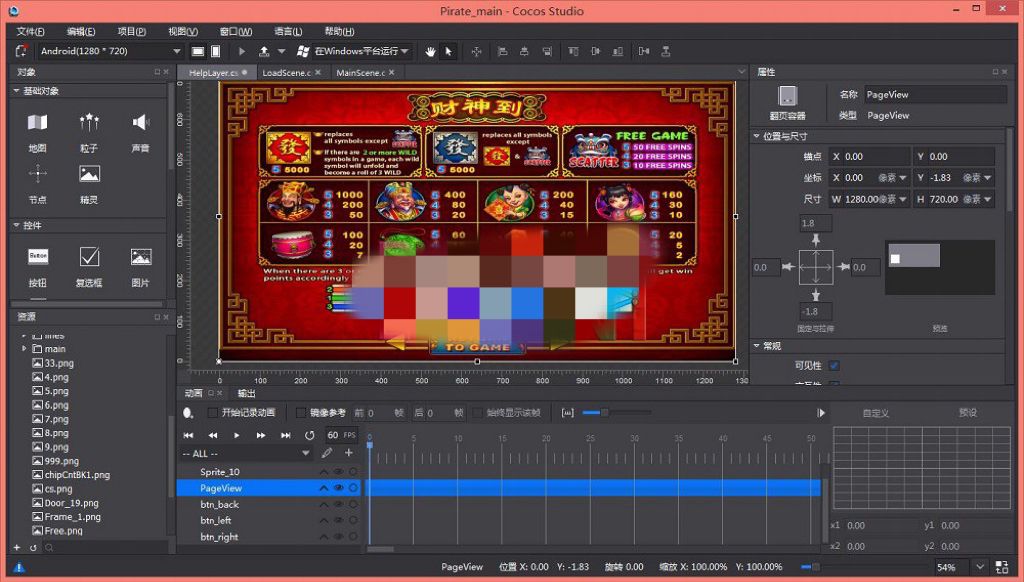Click the bracket icon left of timeline slider

pyautogui.click(x=568, y=413)
